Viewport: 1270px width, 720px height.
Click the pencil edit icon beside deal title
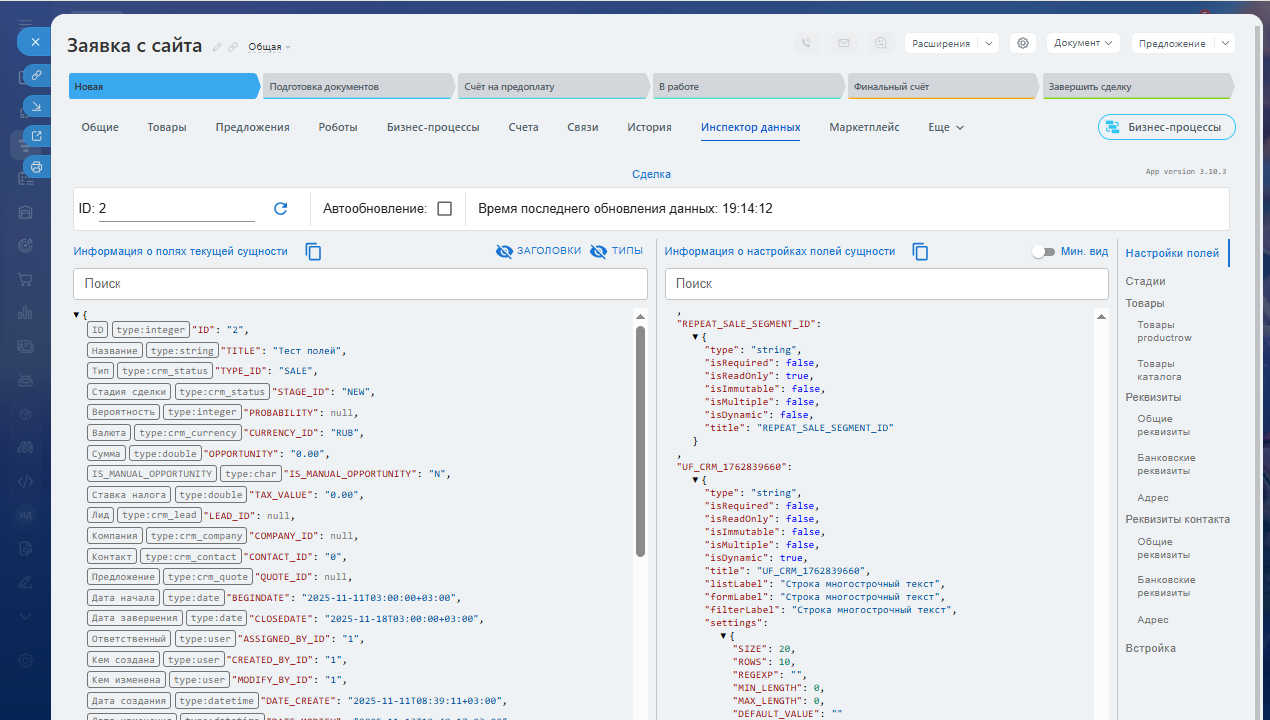(218, 47)
